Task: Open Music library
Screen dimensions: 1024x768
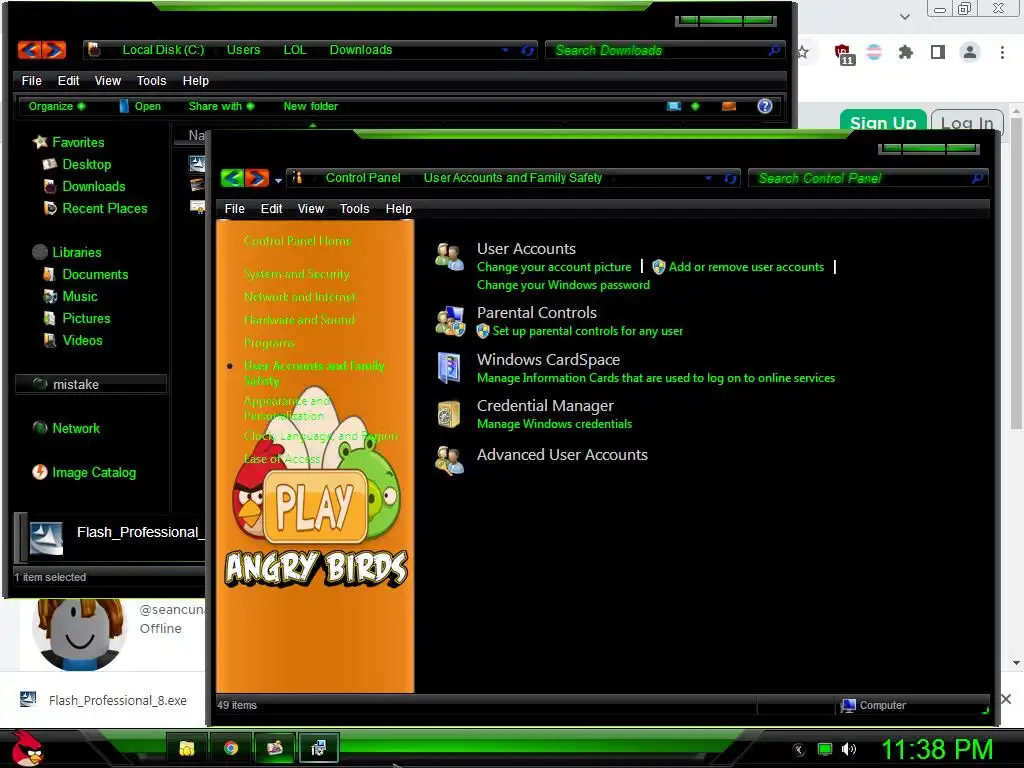Action: tap(80, 296)
